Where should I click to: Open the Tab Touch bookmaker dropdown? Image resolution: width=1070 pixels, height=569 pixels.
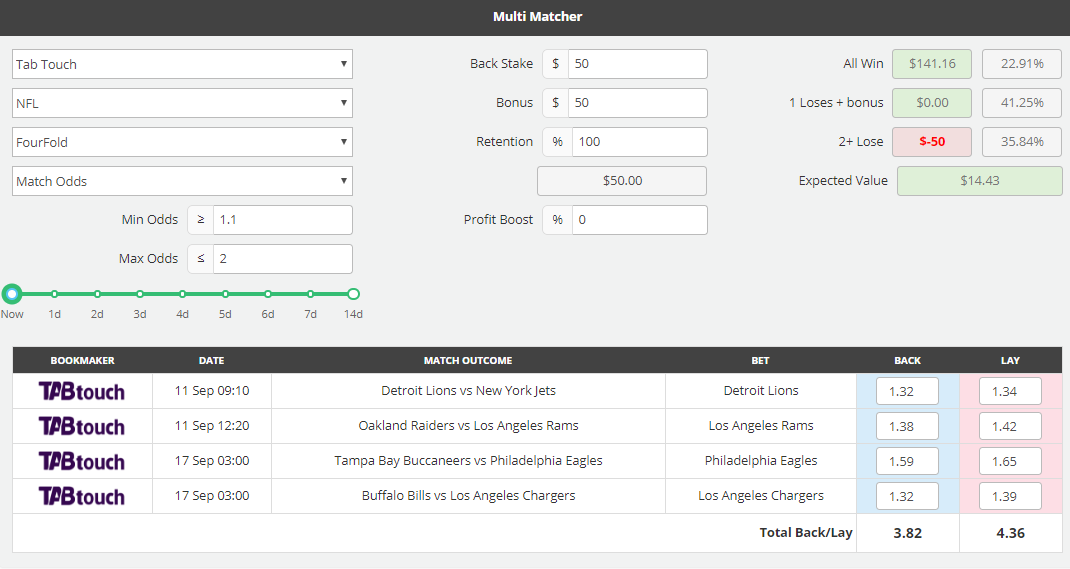(182, 64)
